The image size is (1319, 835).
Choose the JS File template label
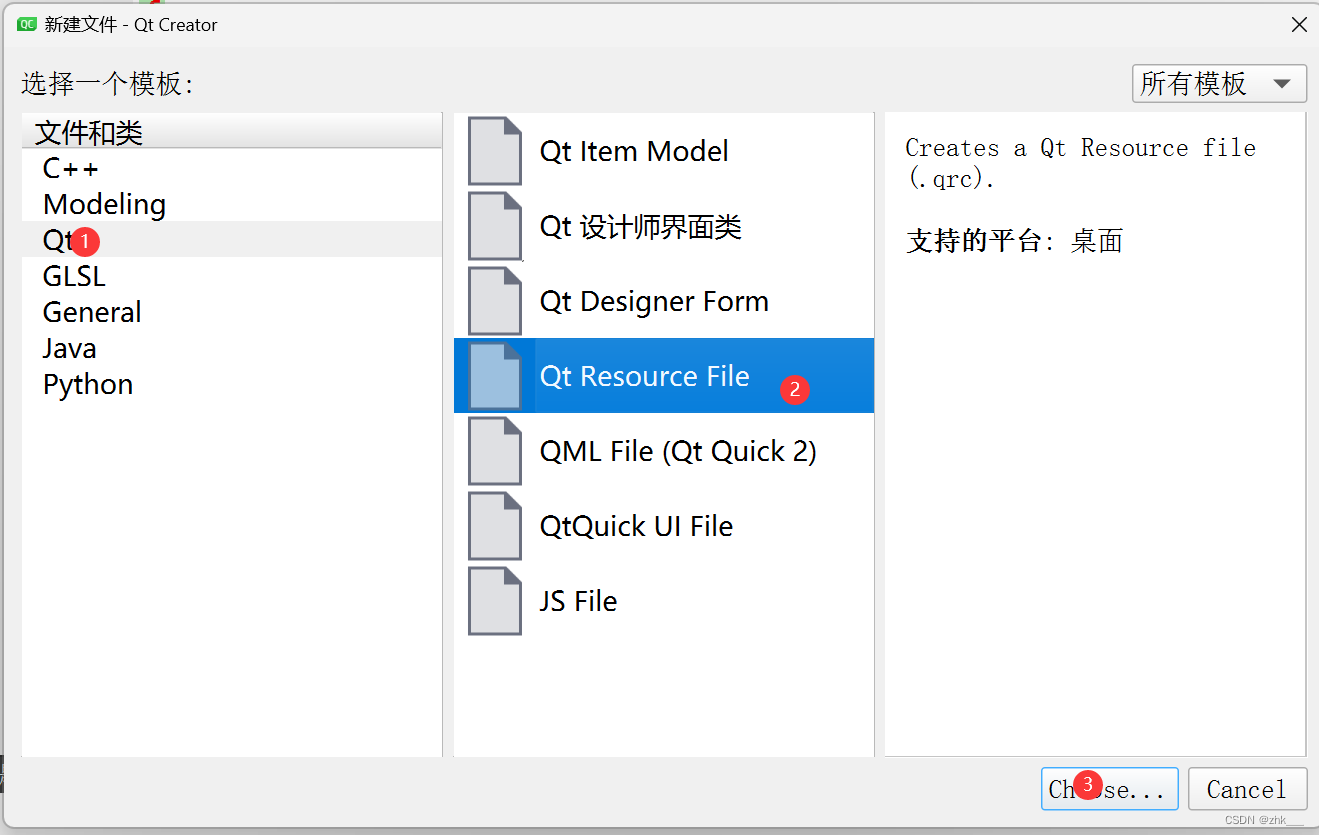[x=578, y=601]
